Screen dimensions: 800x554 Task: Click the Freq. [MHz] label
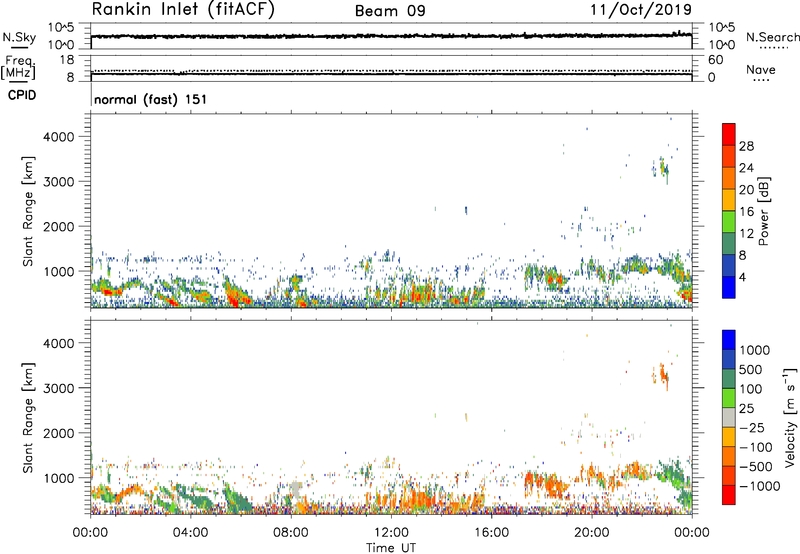coord(18,68)
